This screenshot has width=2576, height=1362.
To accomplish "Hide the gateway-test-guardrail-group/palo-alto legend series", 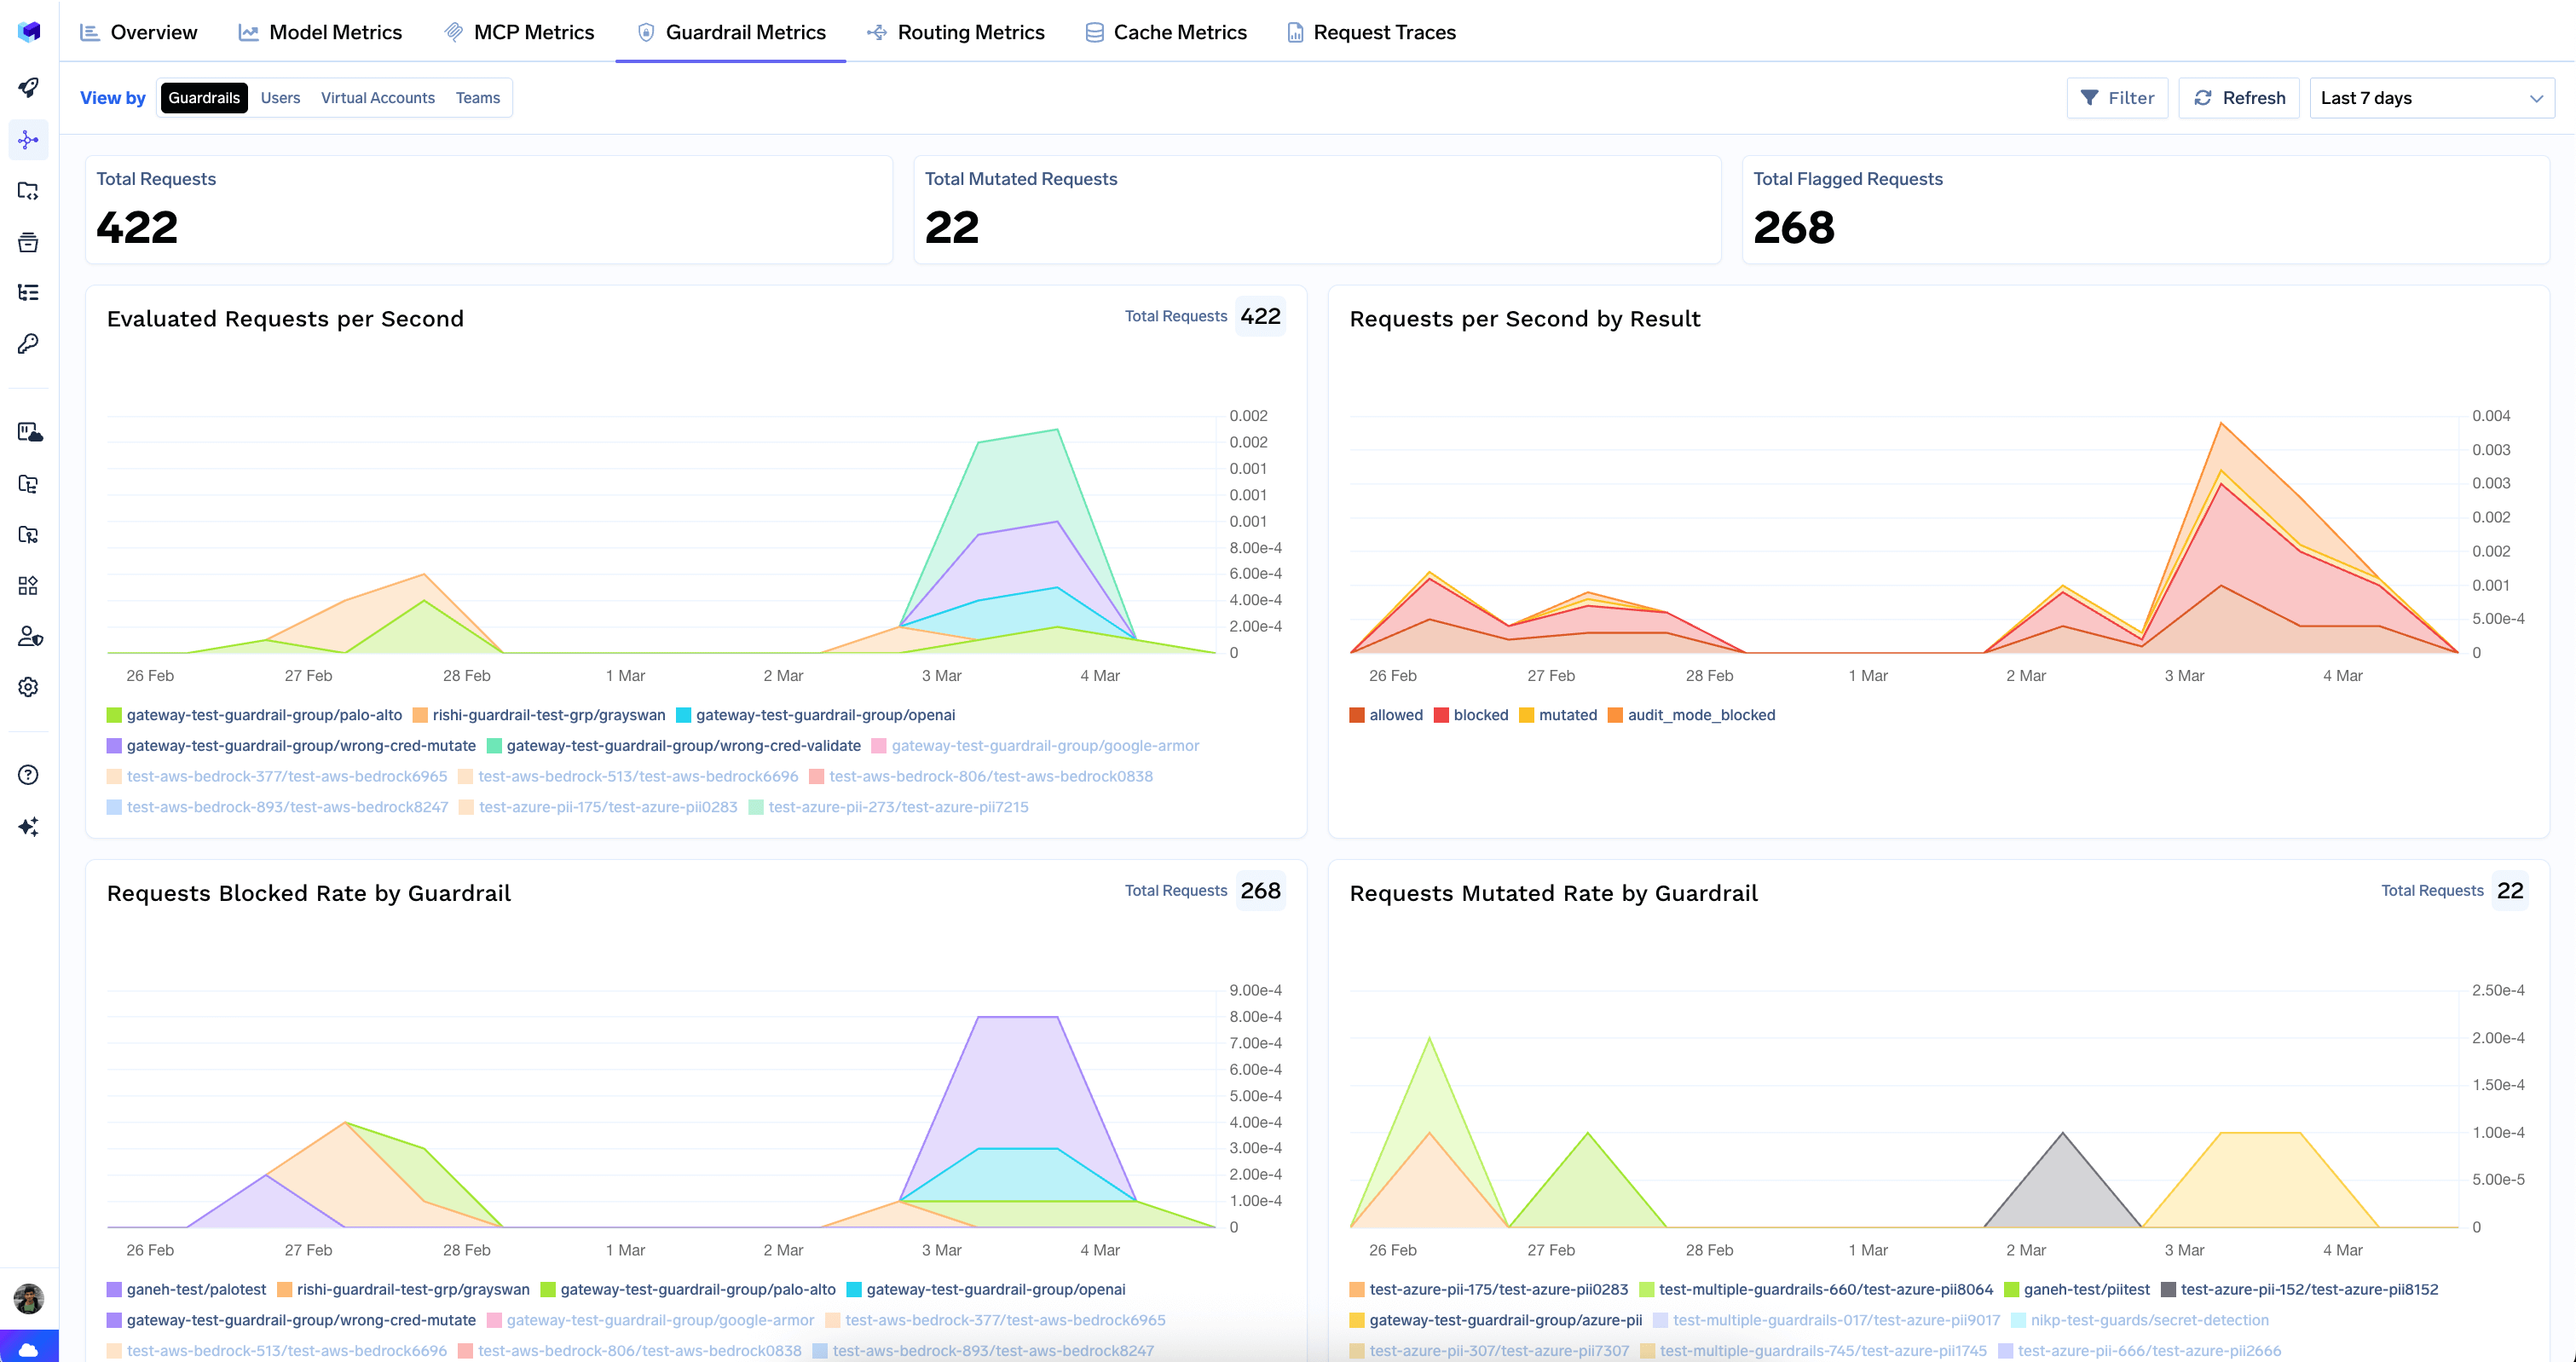I will point(264,714).
